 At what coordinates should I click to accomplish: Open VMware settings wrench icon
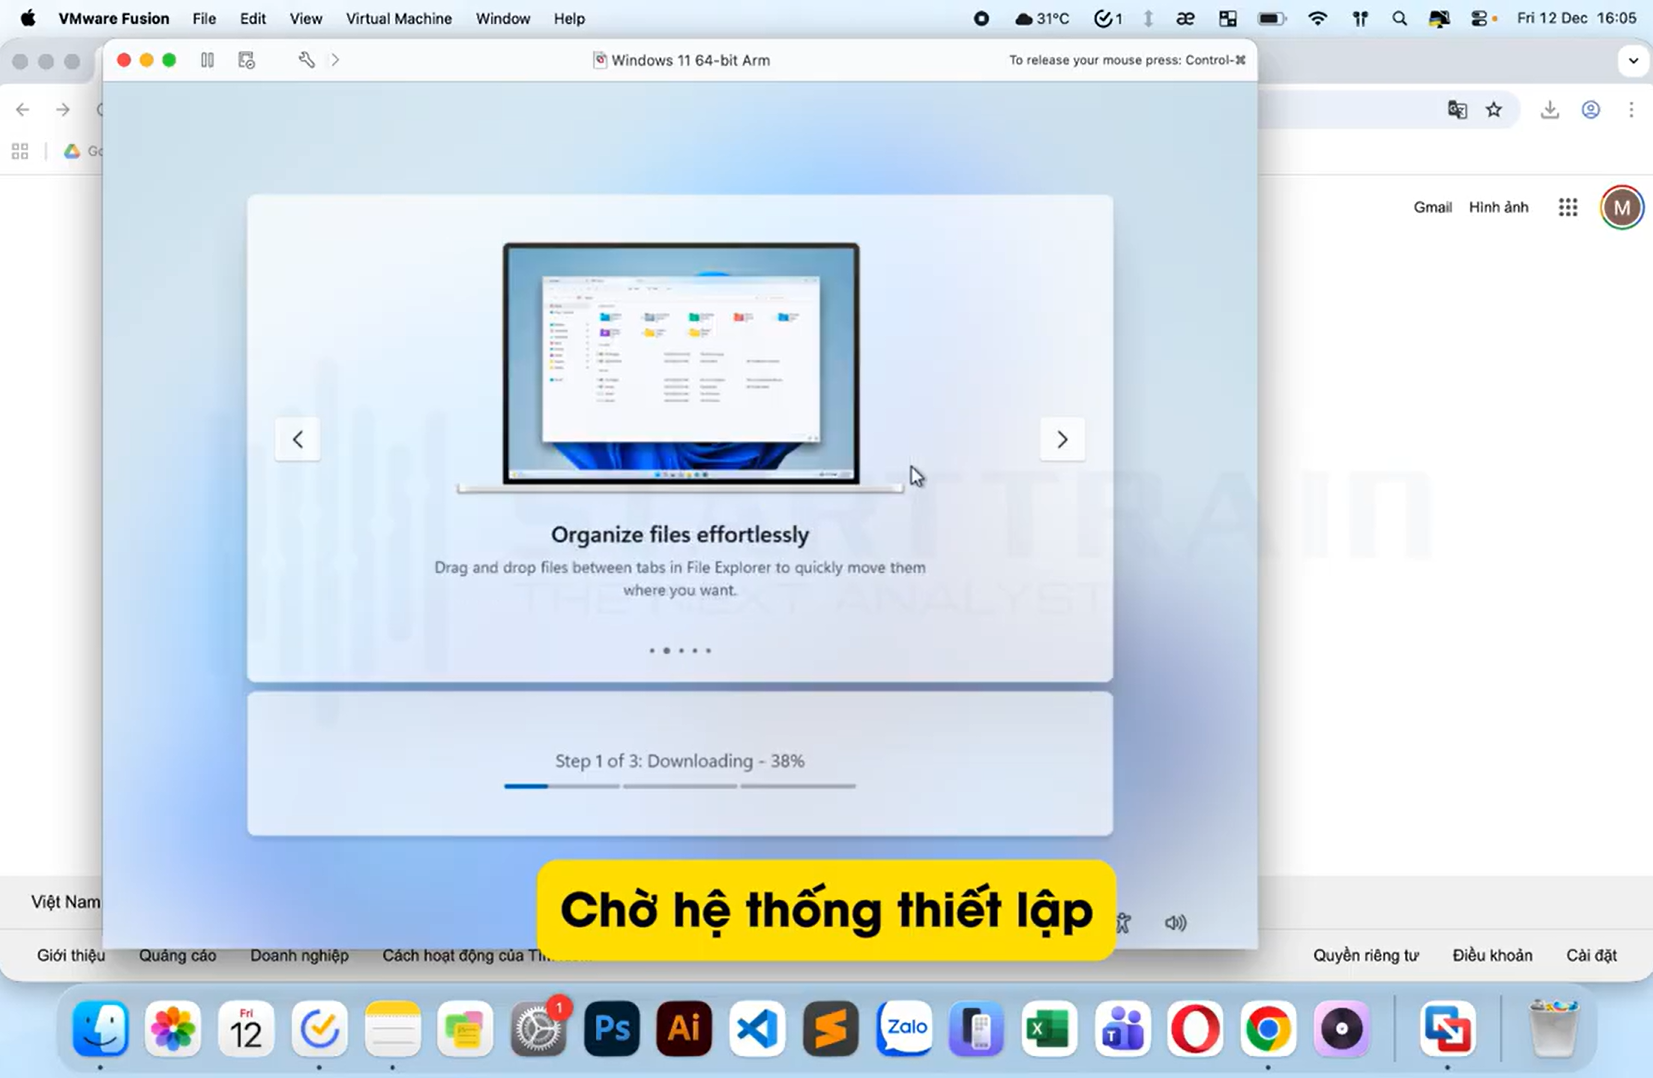click(x=306, y=60)
